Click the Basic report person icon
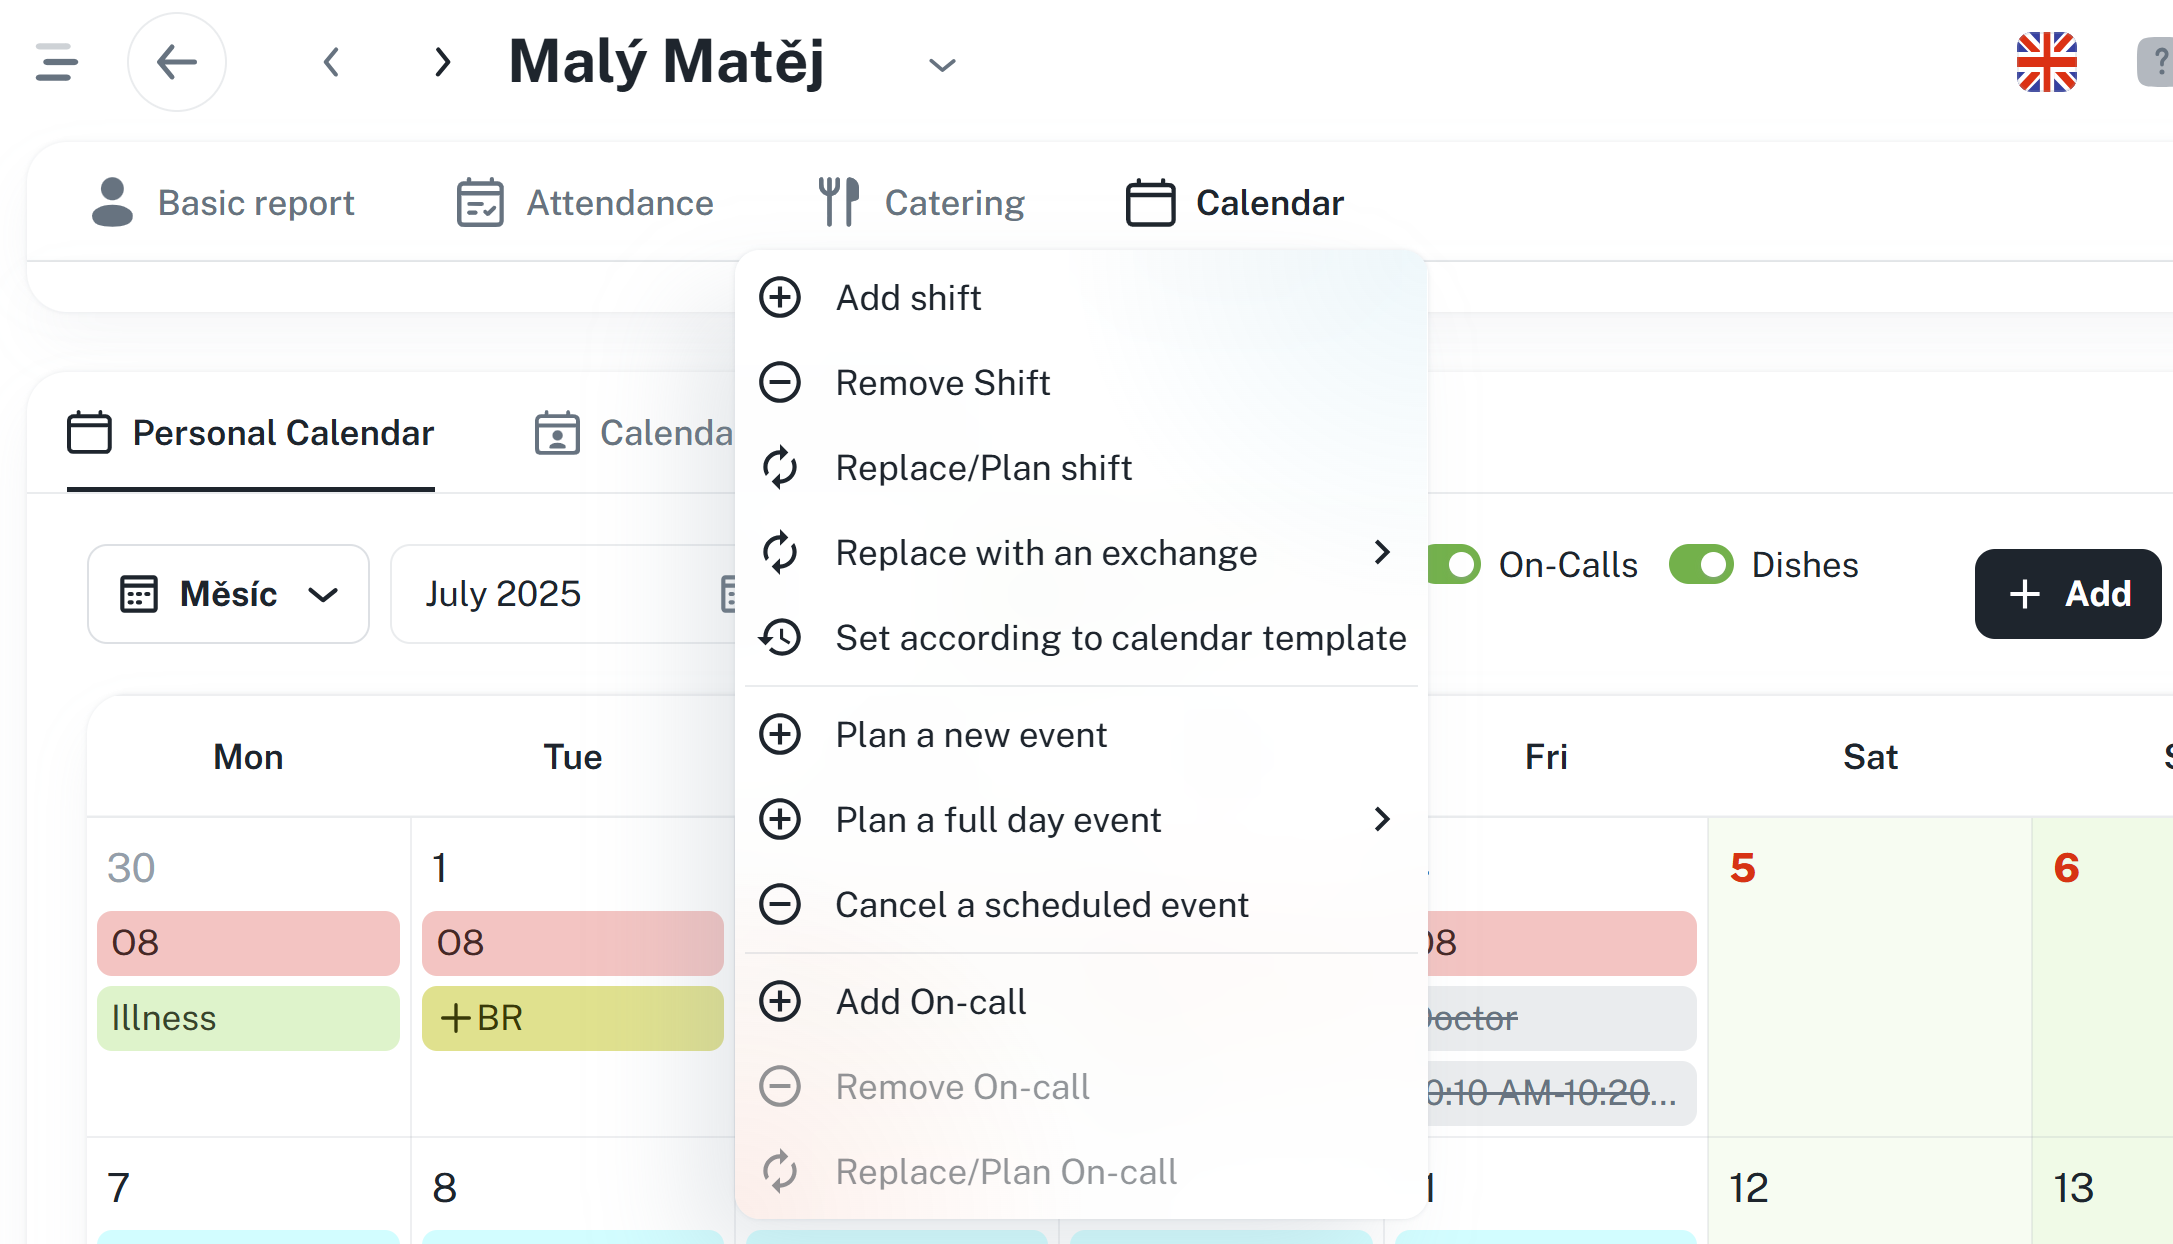2173x1244 pixels. click(112, 202)
